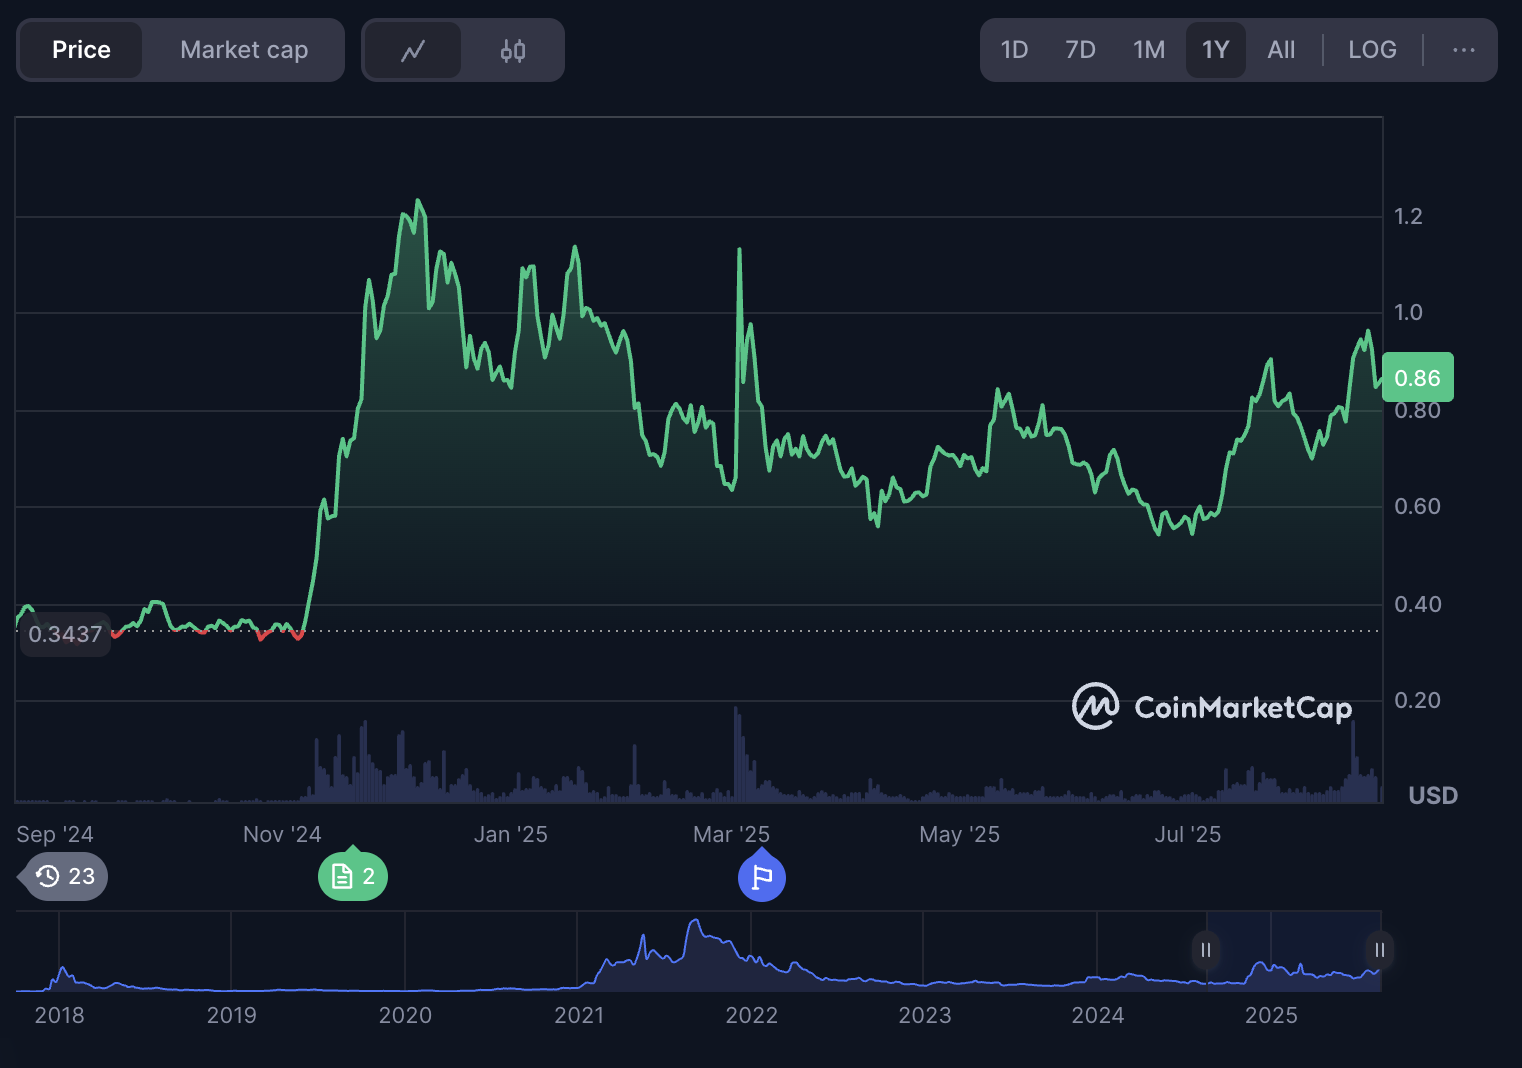Image resolution: width=1522 pixels, height=1068 pixels.
Task: Click the Mar '25 axis label
Action: pyautogui.click(x=732, y=834)
